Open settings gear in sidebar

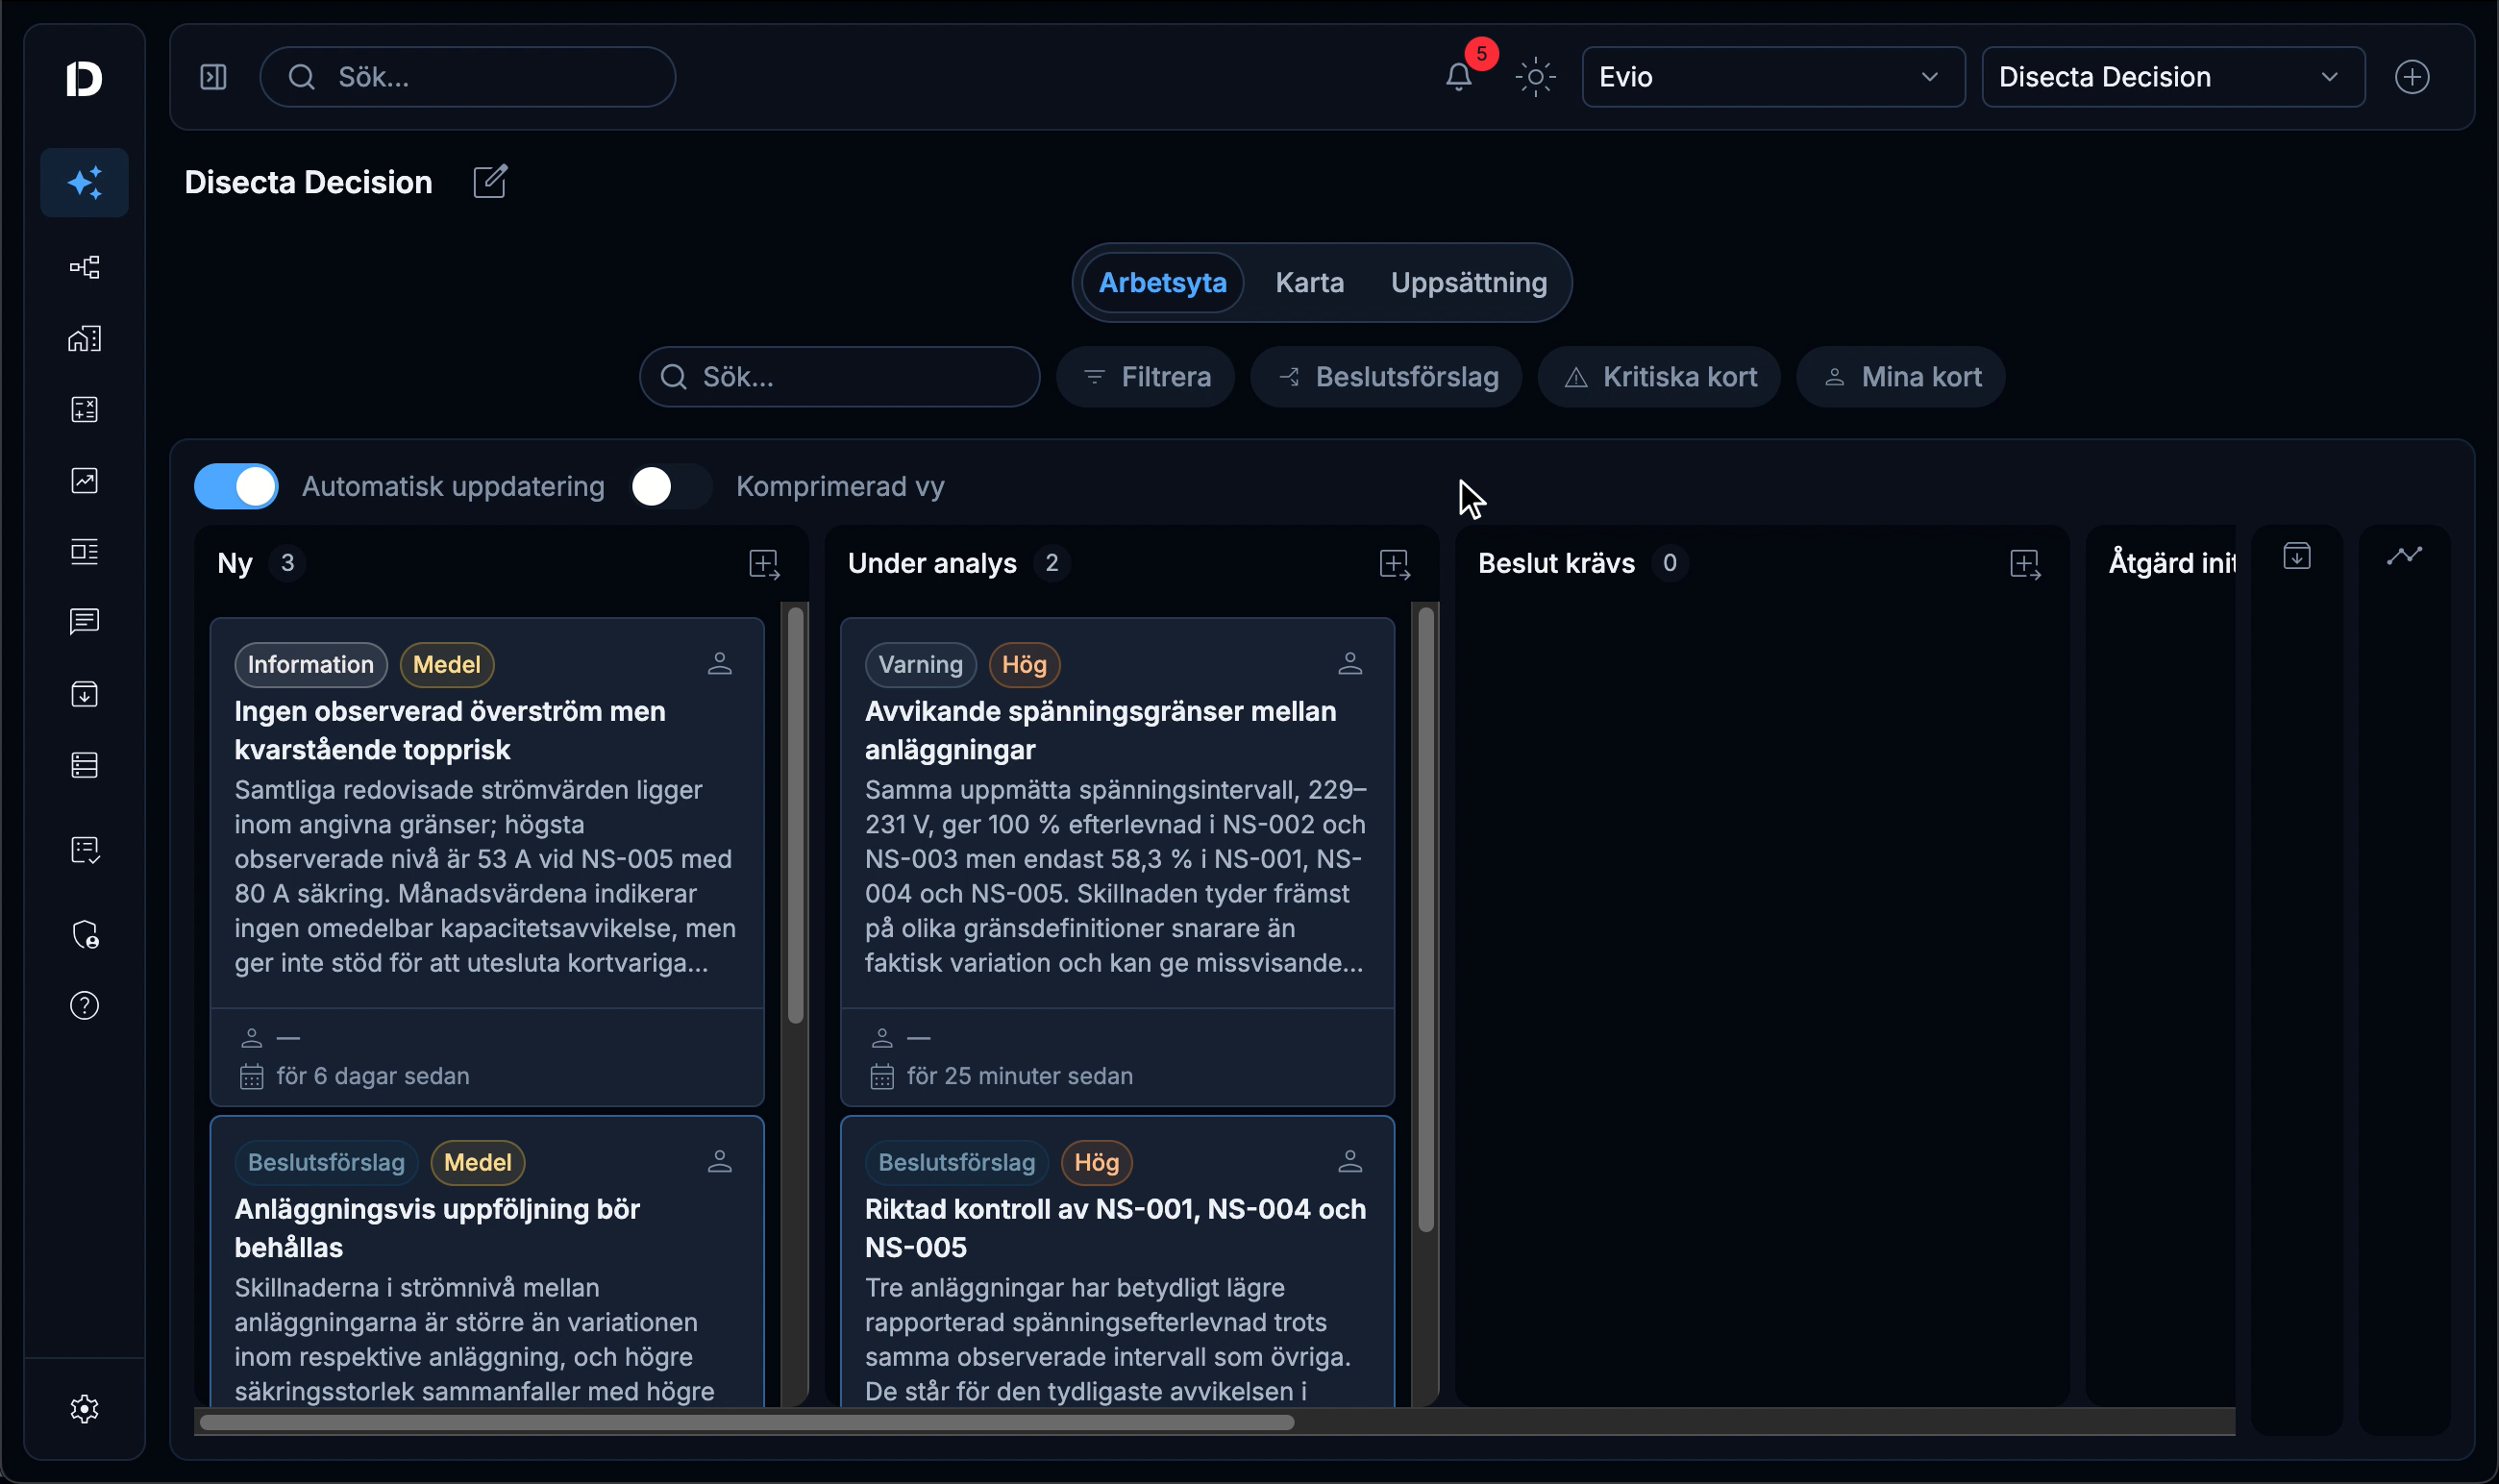pyautogui.click(x=85, y=1409)
